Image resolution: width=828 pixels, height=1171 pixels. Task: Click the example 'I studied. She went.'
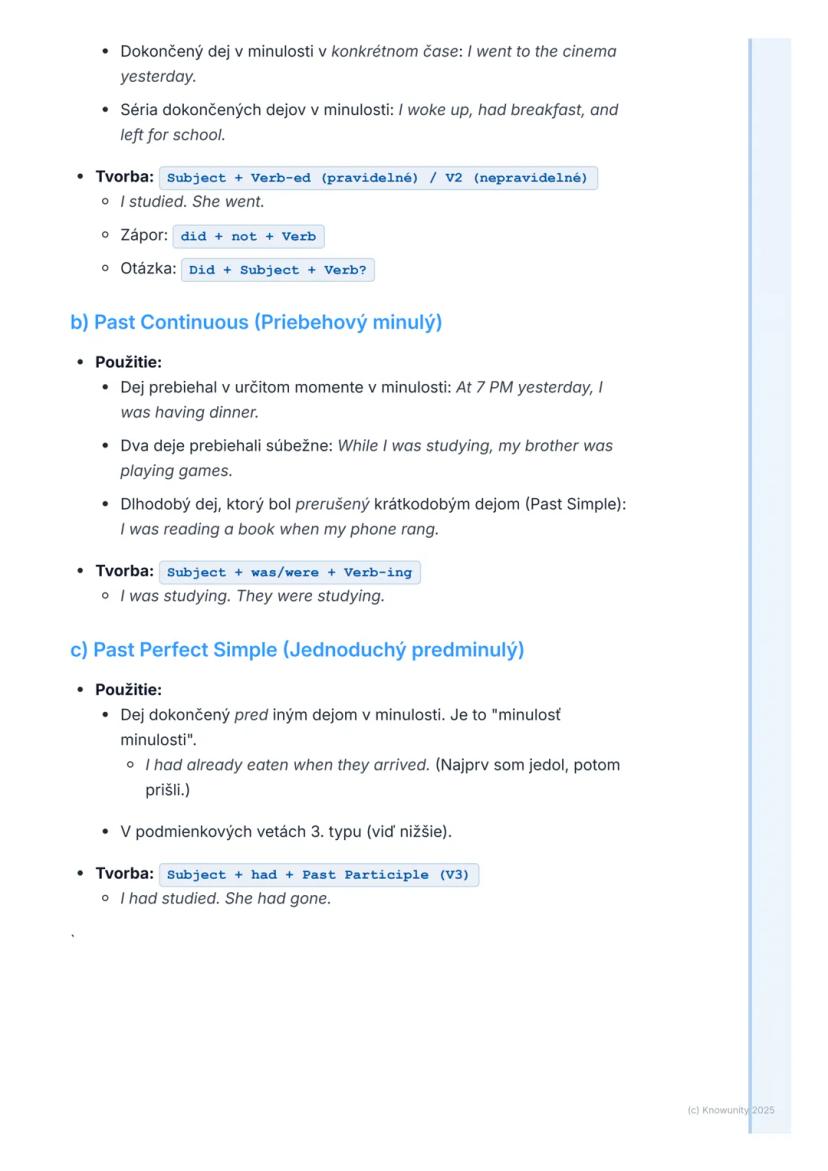coord(192,202)
